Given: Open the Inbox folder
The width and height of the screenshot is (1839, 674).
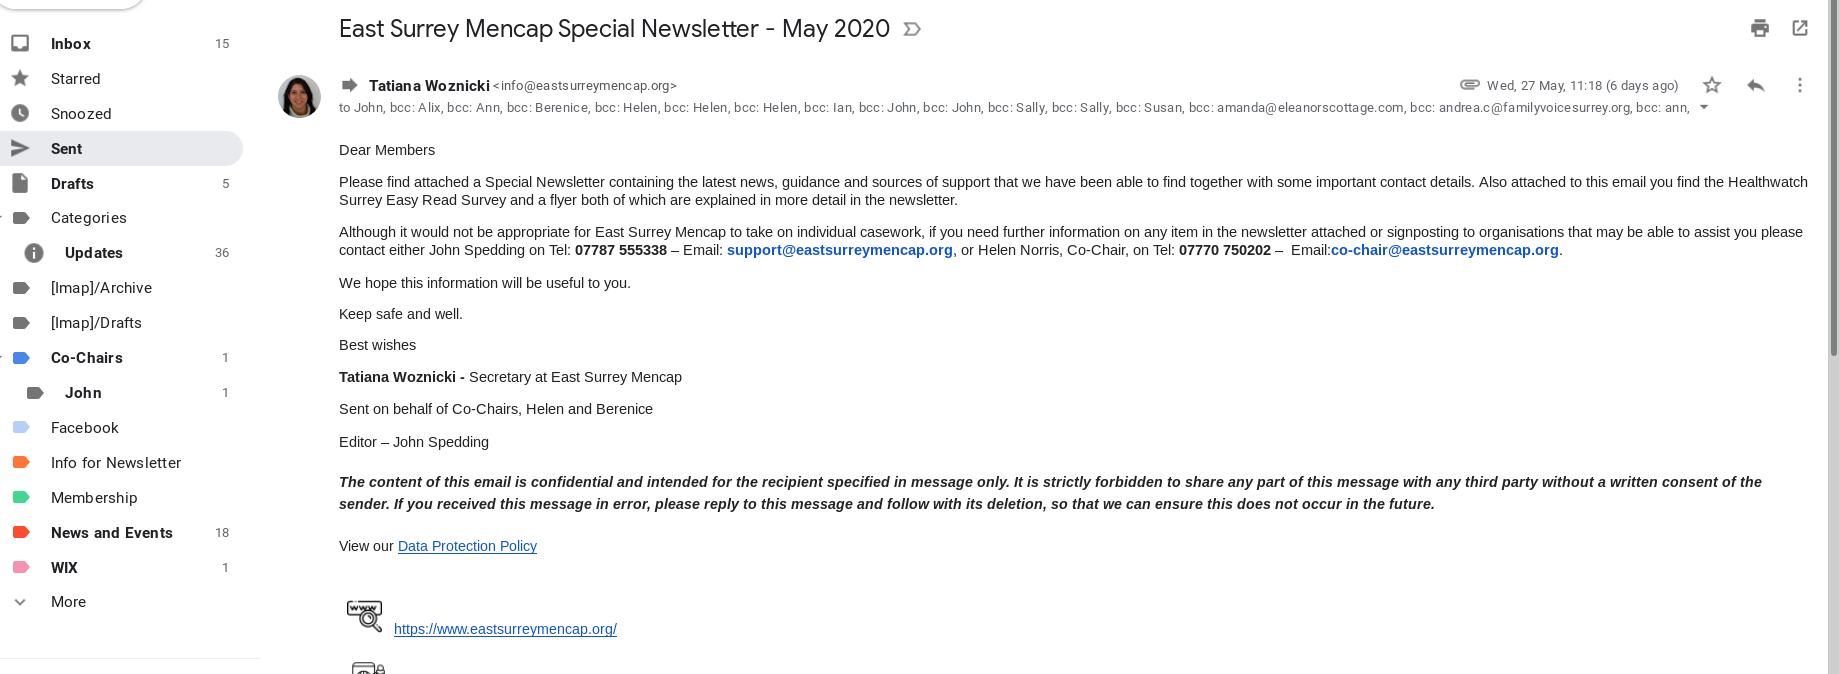Looking at the screenshot, I should (71, 44).
